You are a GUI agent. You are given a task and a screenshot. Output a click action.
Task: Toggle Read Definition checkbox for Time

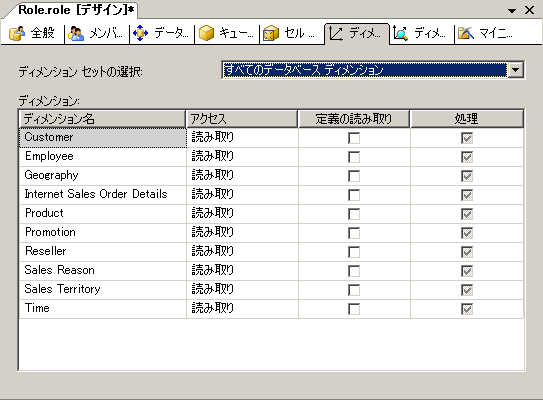click(x=354, y=309)
